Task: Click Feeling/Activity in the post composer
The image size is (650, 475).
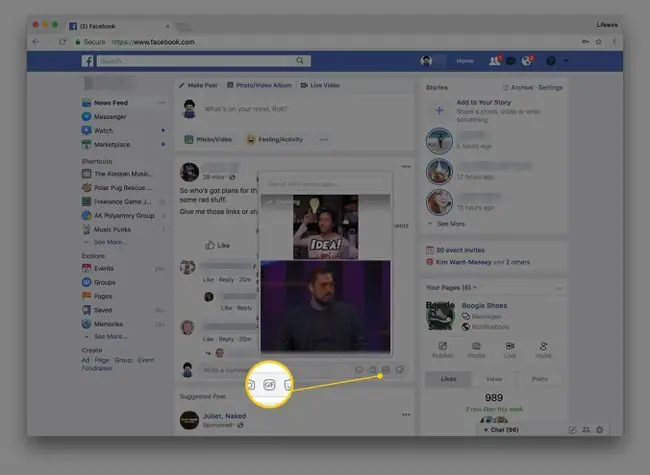Action: tap(275, 139)
